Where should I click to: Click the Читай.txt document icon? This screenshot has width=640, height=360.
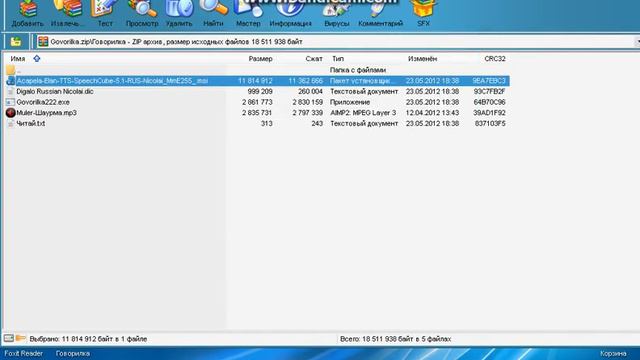[x=11, y=123]
